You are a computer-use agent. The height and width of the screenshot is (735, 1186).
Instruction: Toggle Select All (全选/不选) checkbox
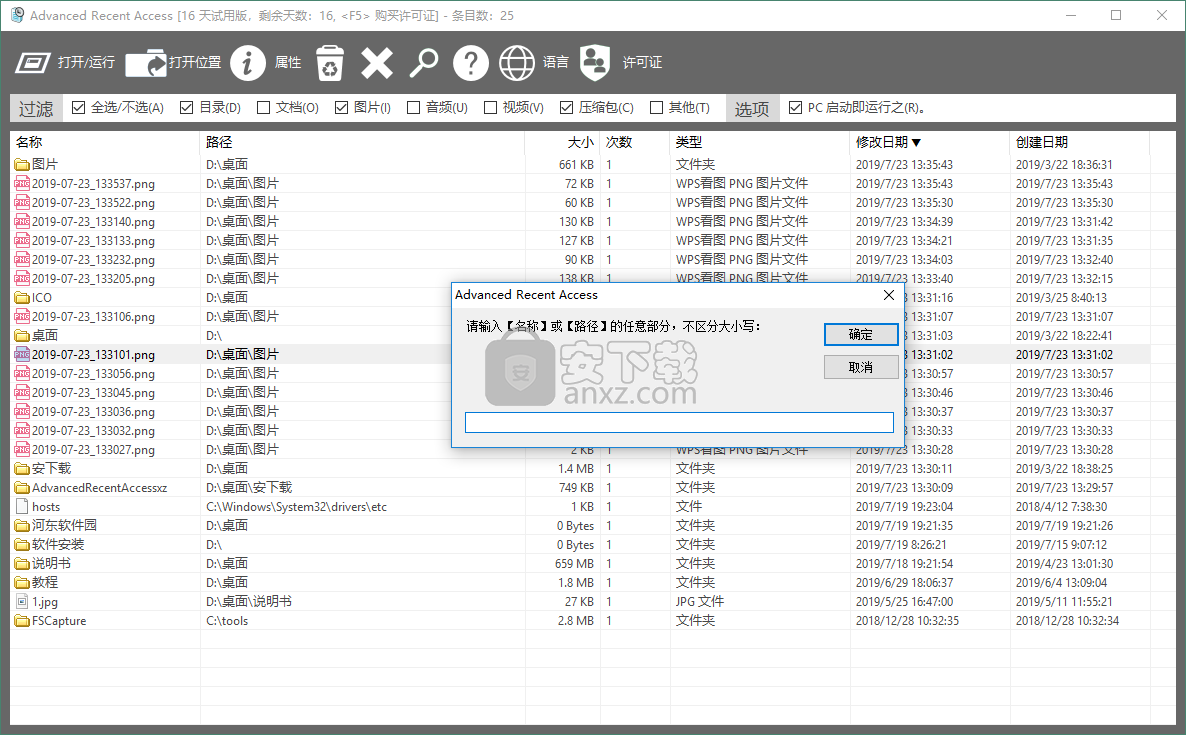coord(78,107)
